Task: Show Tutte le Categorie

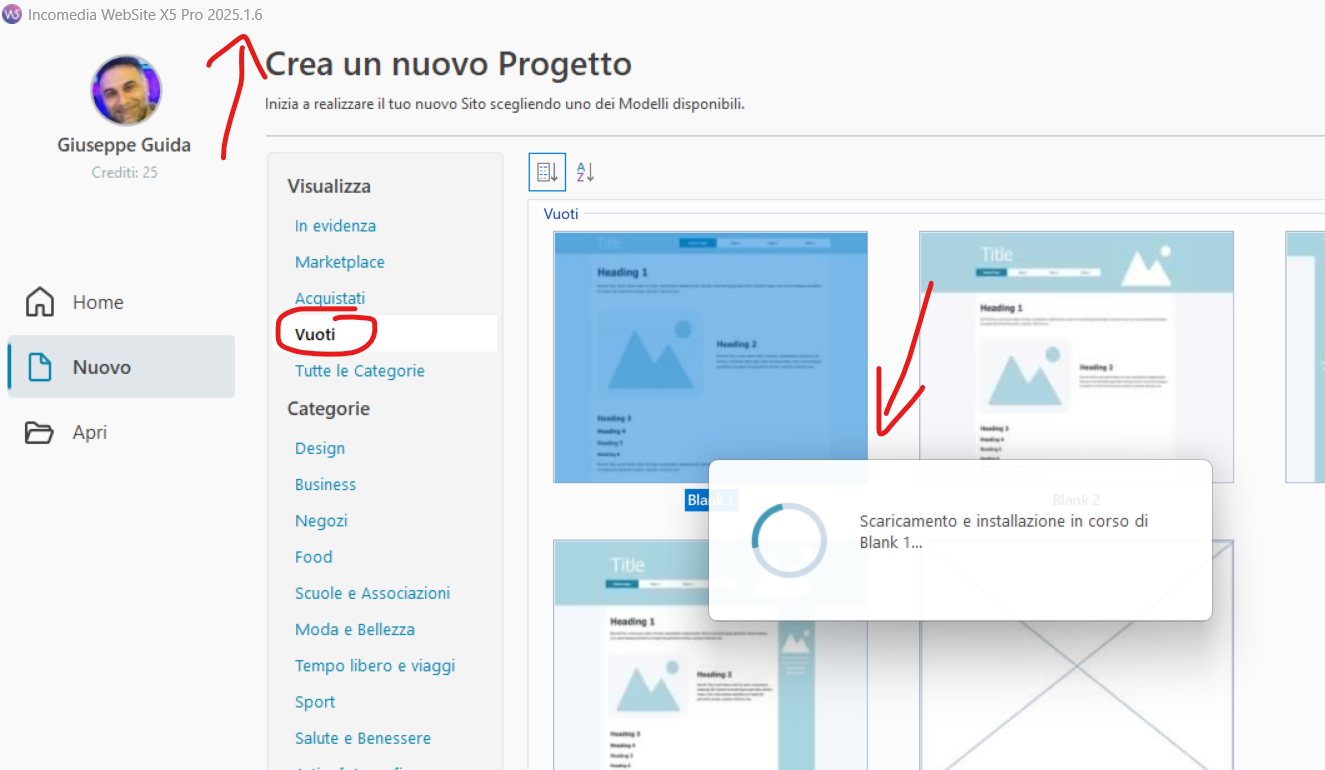Action: pos(360,371)
